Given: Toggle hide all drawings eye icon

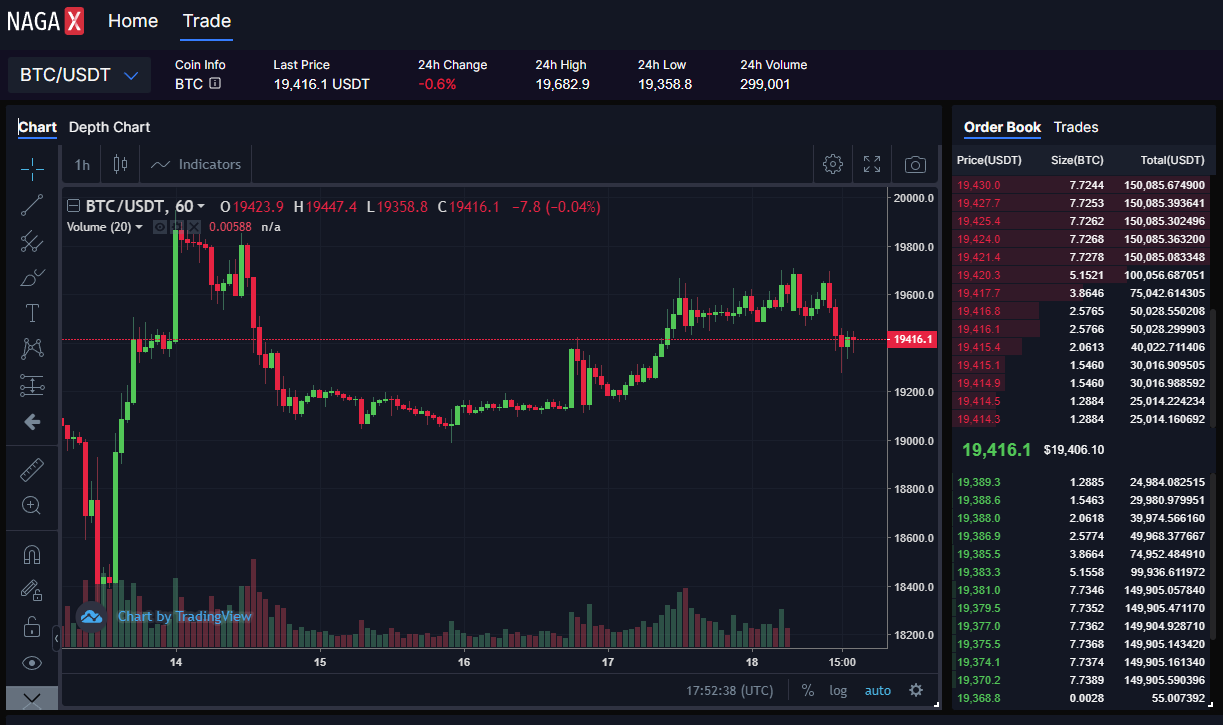Looking at the screenshot, I should point(32,663).
